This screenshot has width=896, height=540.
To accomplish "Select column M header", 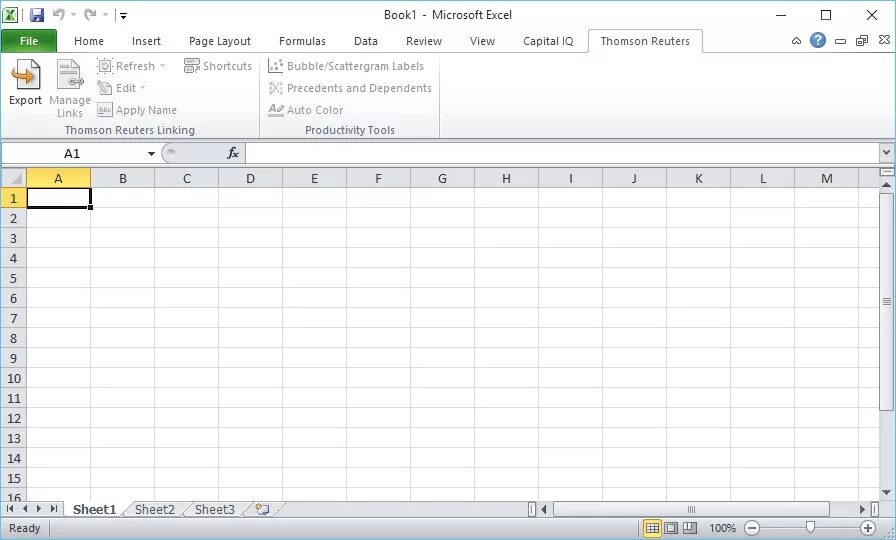I will (x=826, y=178).
